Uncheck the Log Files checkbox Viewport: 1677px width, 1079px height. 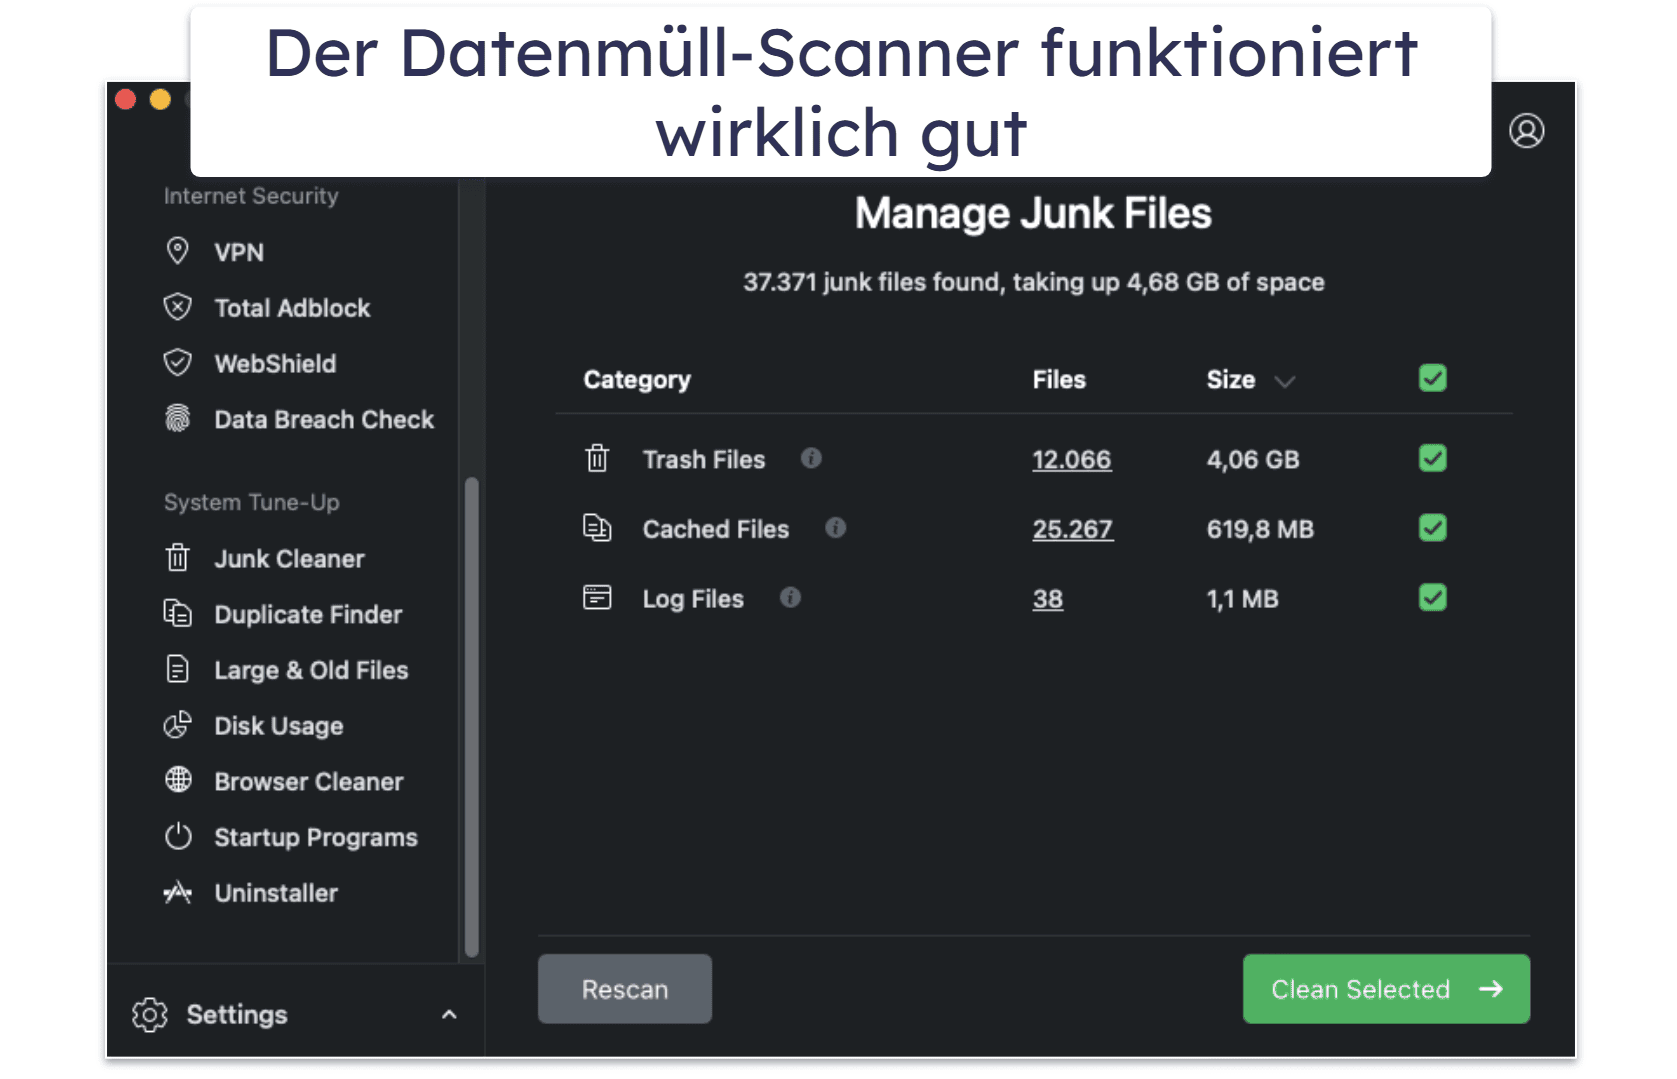(x=1432, y=597)
